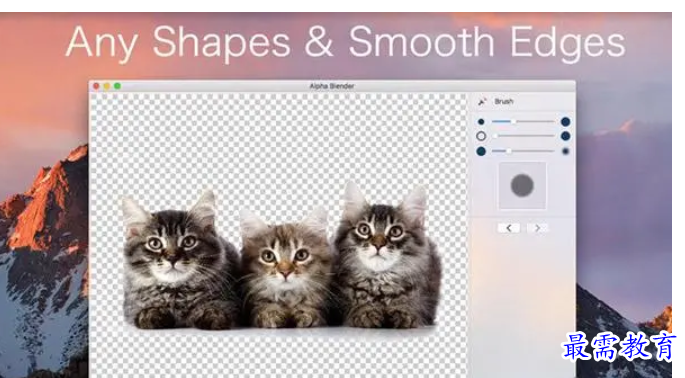Click the "Alpha Blender" window title

coord(332,86)
